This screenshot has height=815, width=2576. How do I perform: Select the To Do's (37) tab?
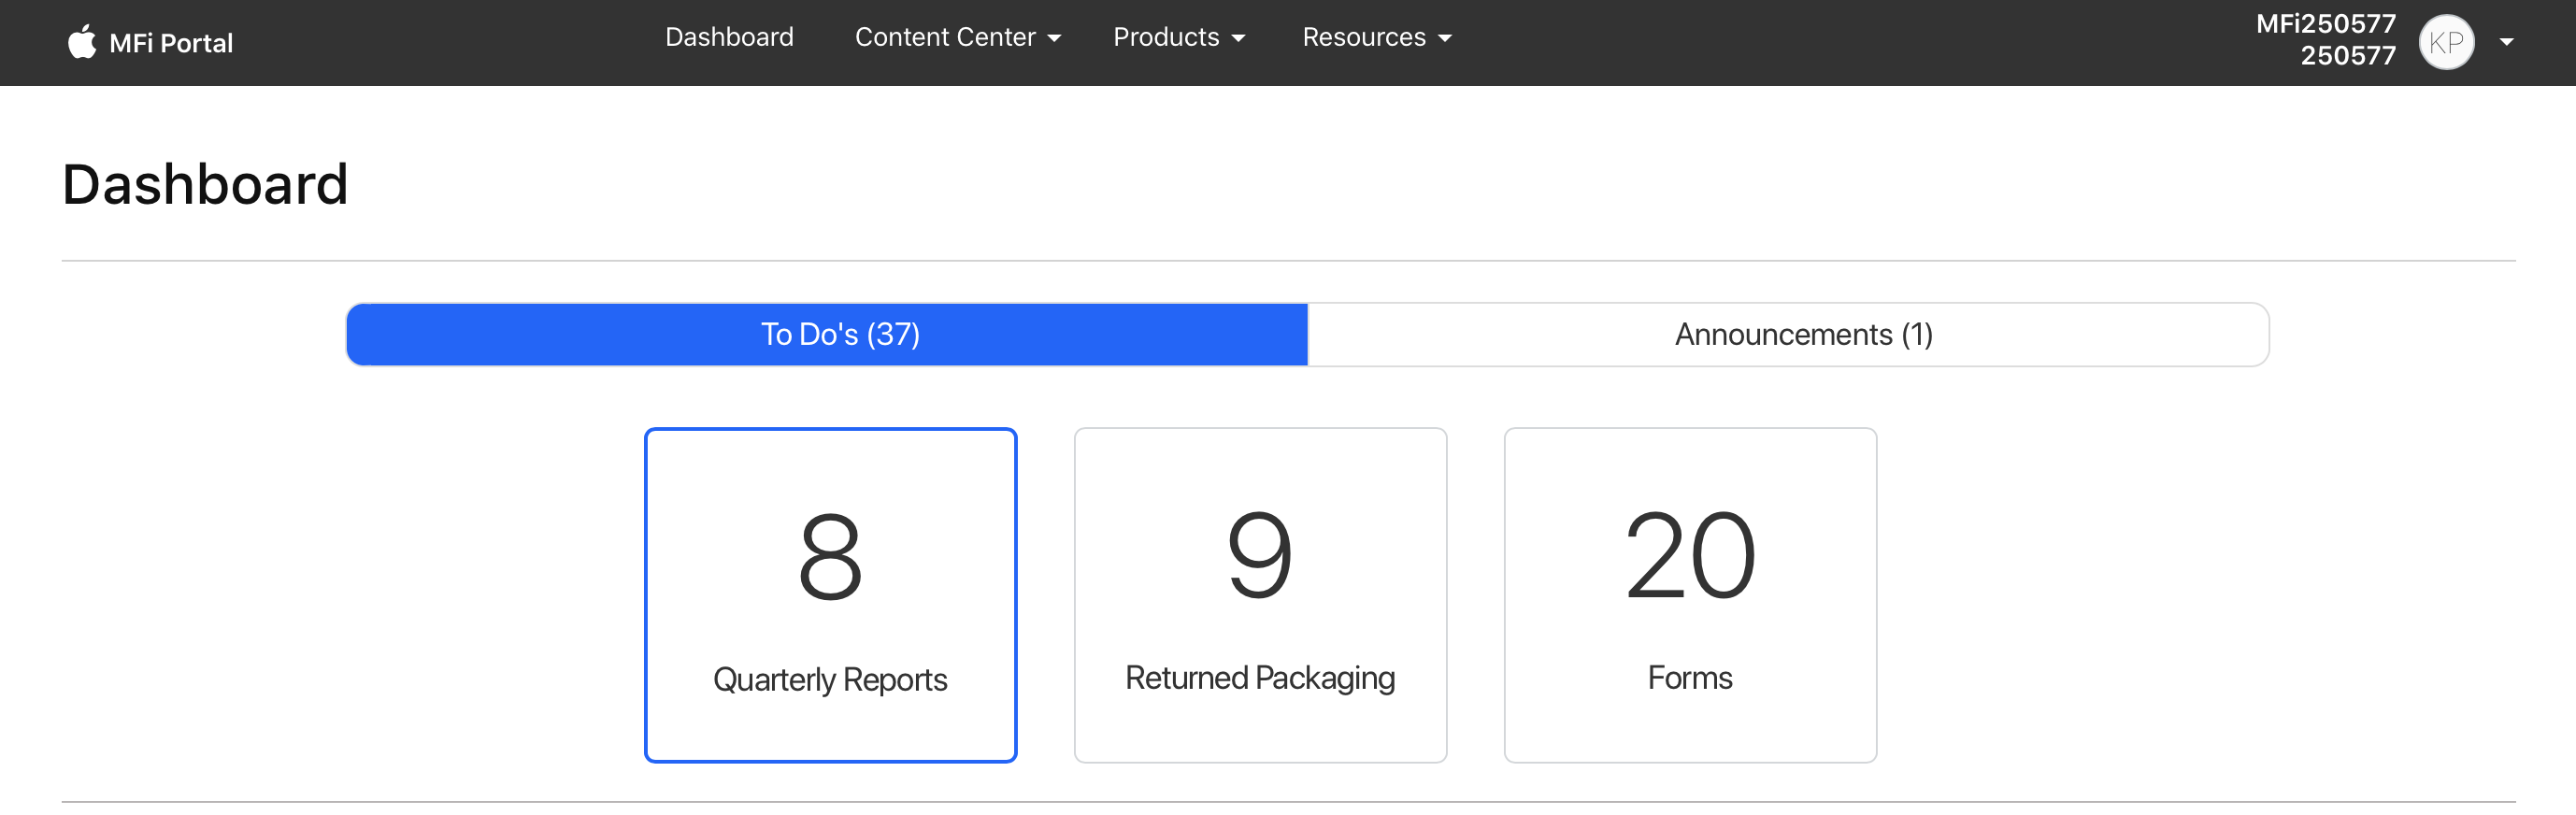(x=827, y=334)
